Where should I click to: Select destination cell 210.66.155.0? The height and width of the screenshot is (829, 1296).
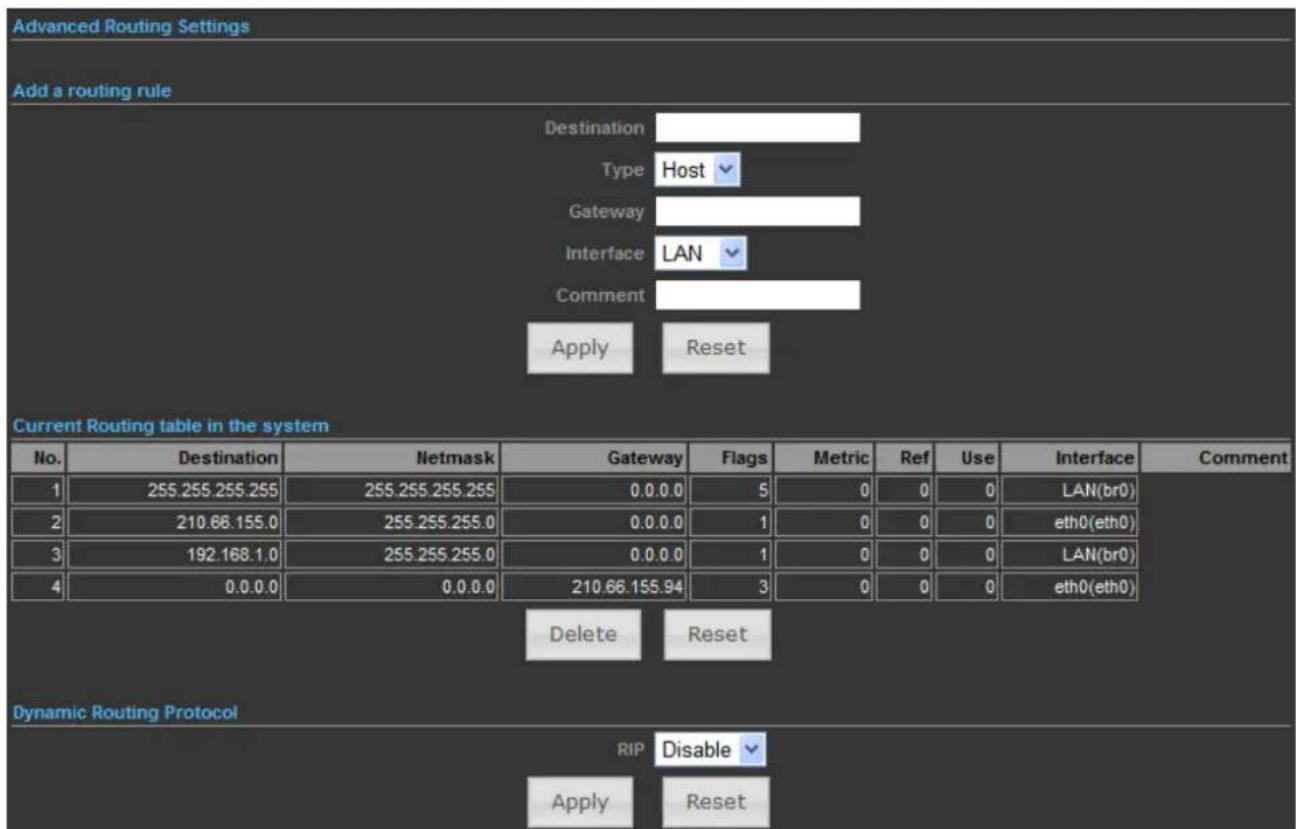coord(175,522)
